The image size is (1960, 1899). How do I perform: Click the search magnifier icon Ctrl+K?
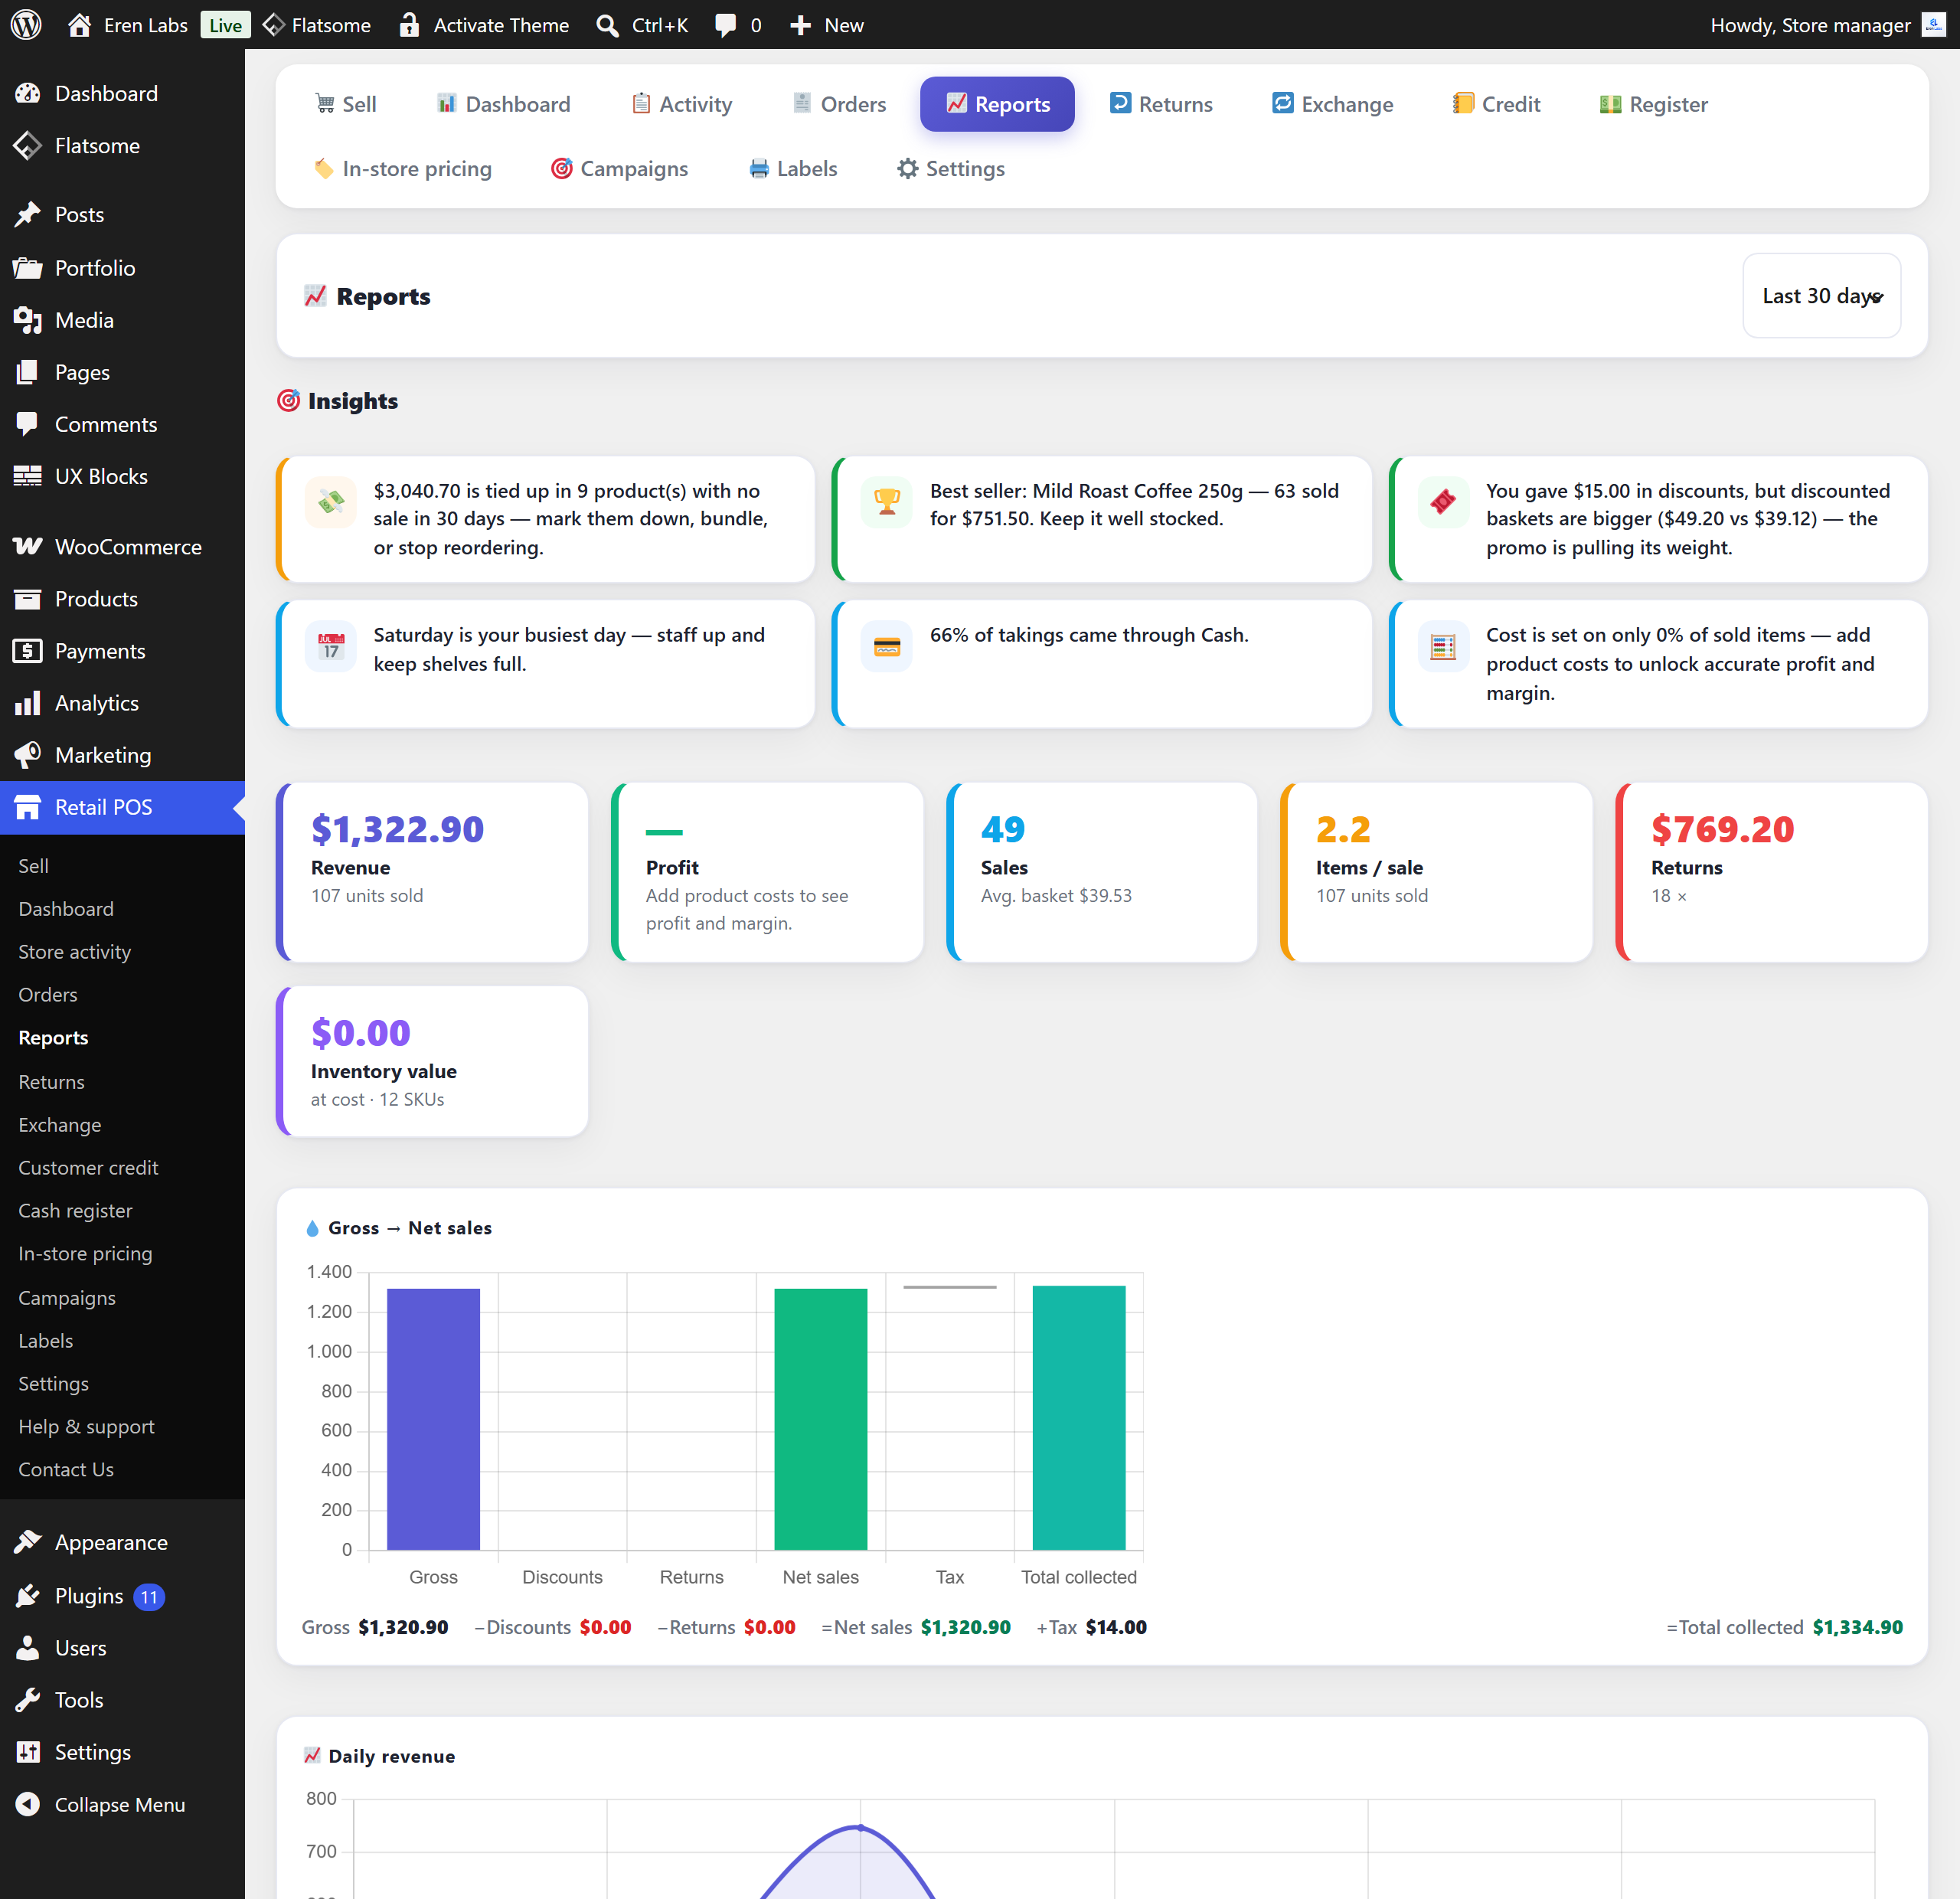tap(607, 25)
